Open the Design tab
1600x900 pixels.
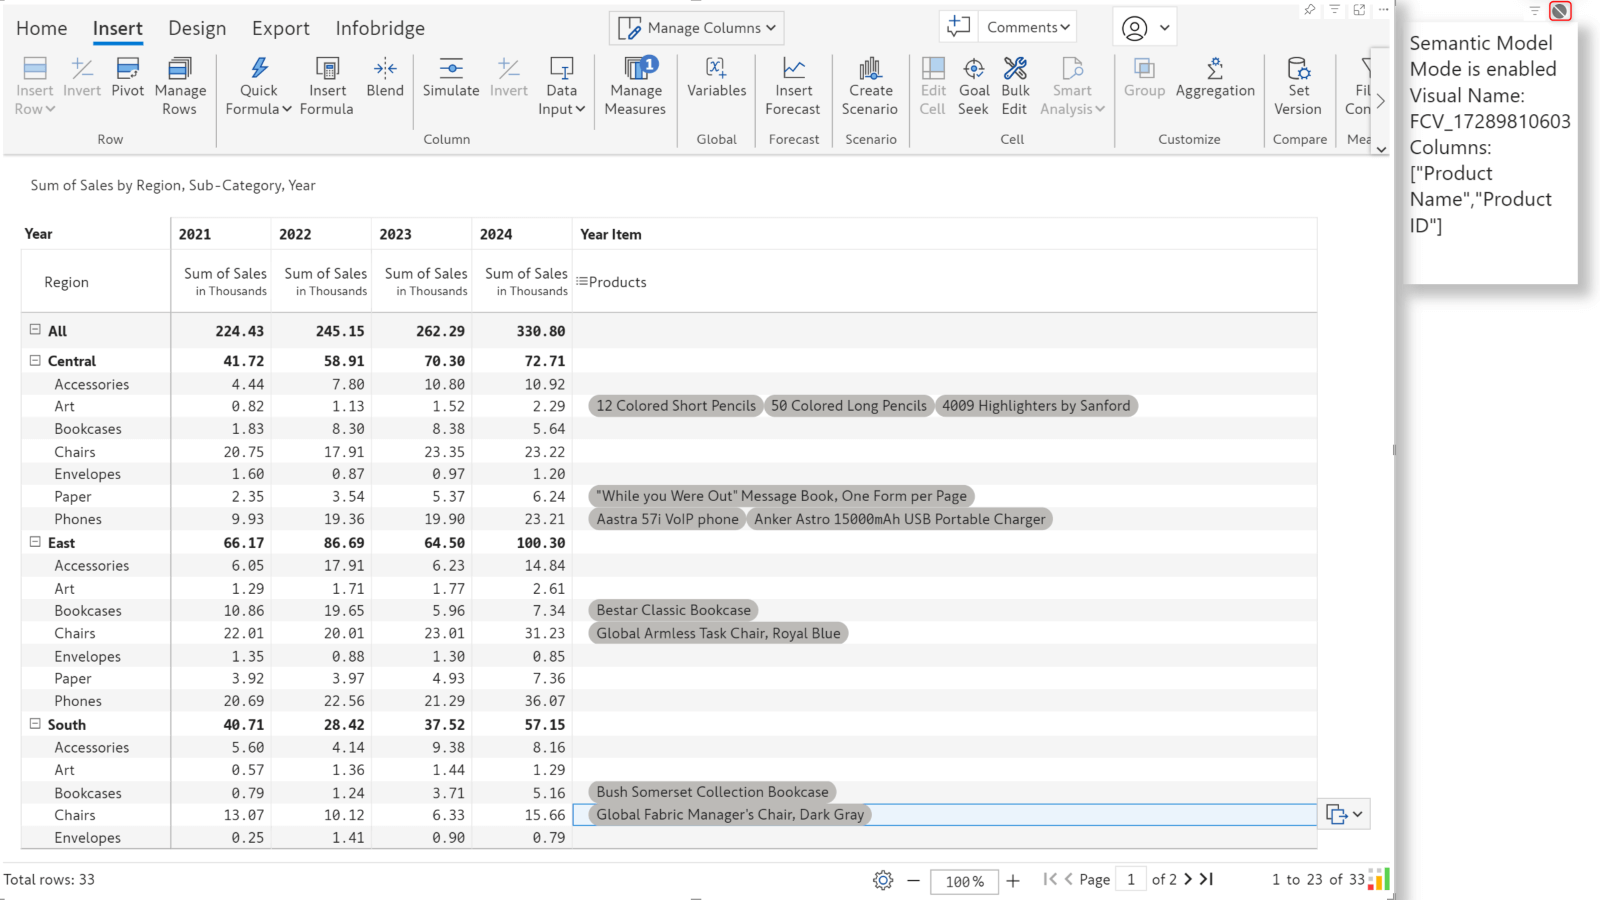click(x=197, y=28)
